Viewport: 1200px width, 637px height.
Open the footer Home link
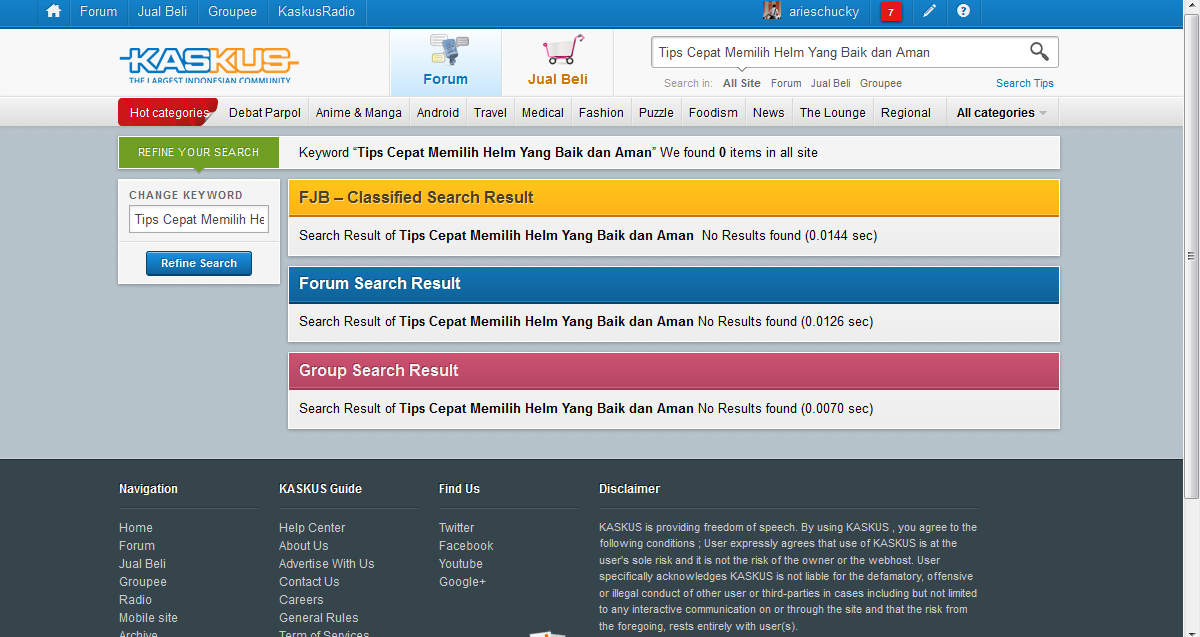tap(136, 528)
